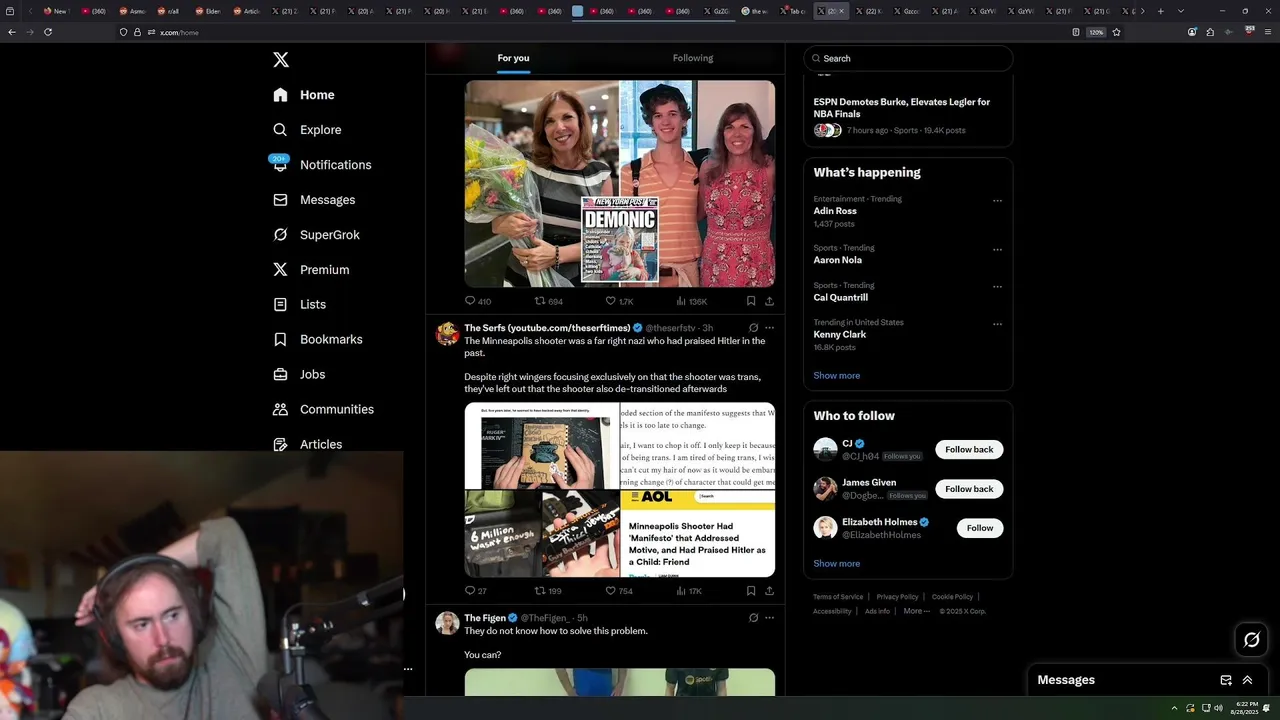Share the post with 410 comments
The height and width of the screenshot is (720, 1280).
click(769, 301)
